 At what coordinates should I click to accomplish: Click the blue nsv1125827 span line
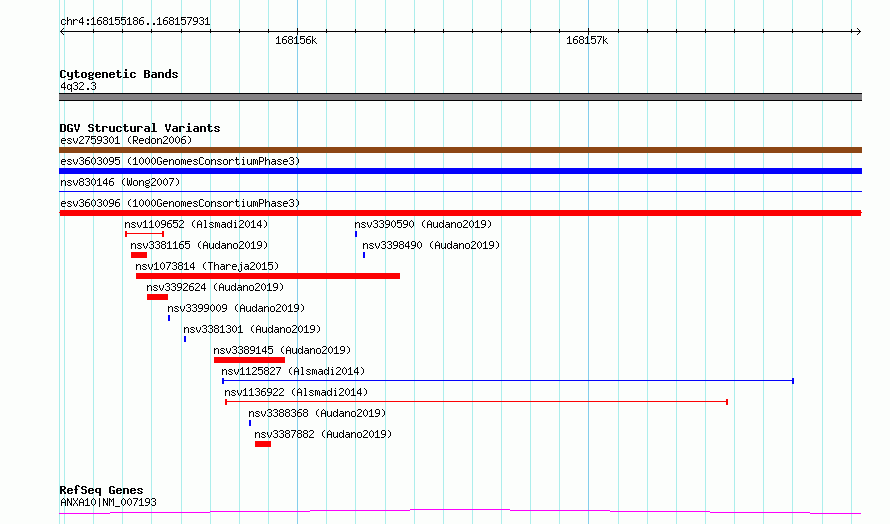coord(508,381)
